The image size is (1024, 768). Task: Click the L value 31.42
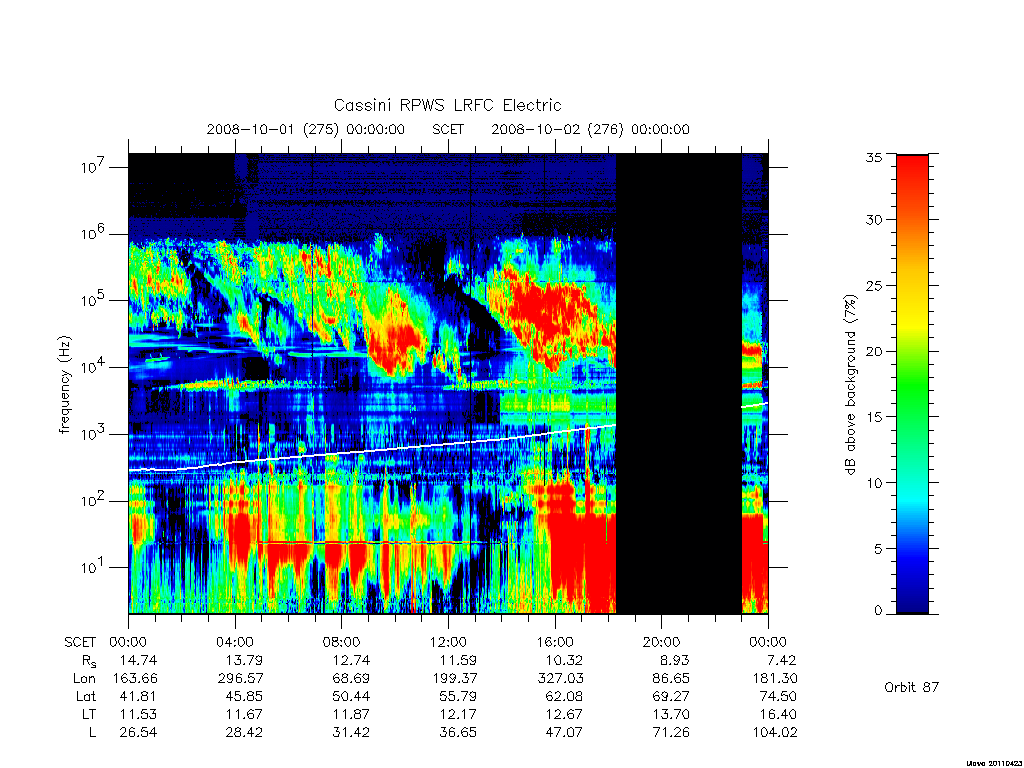[x=351, y=732]
